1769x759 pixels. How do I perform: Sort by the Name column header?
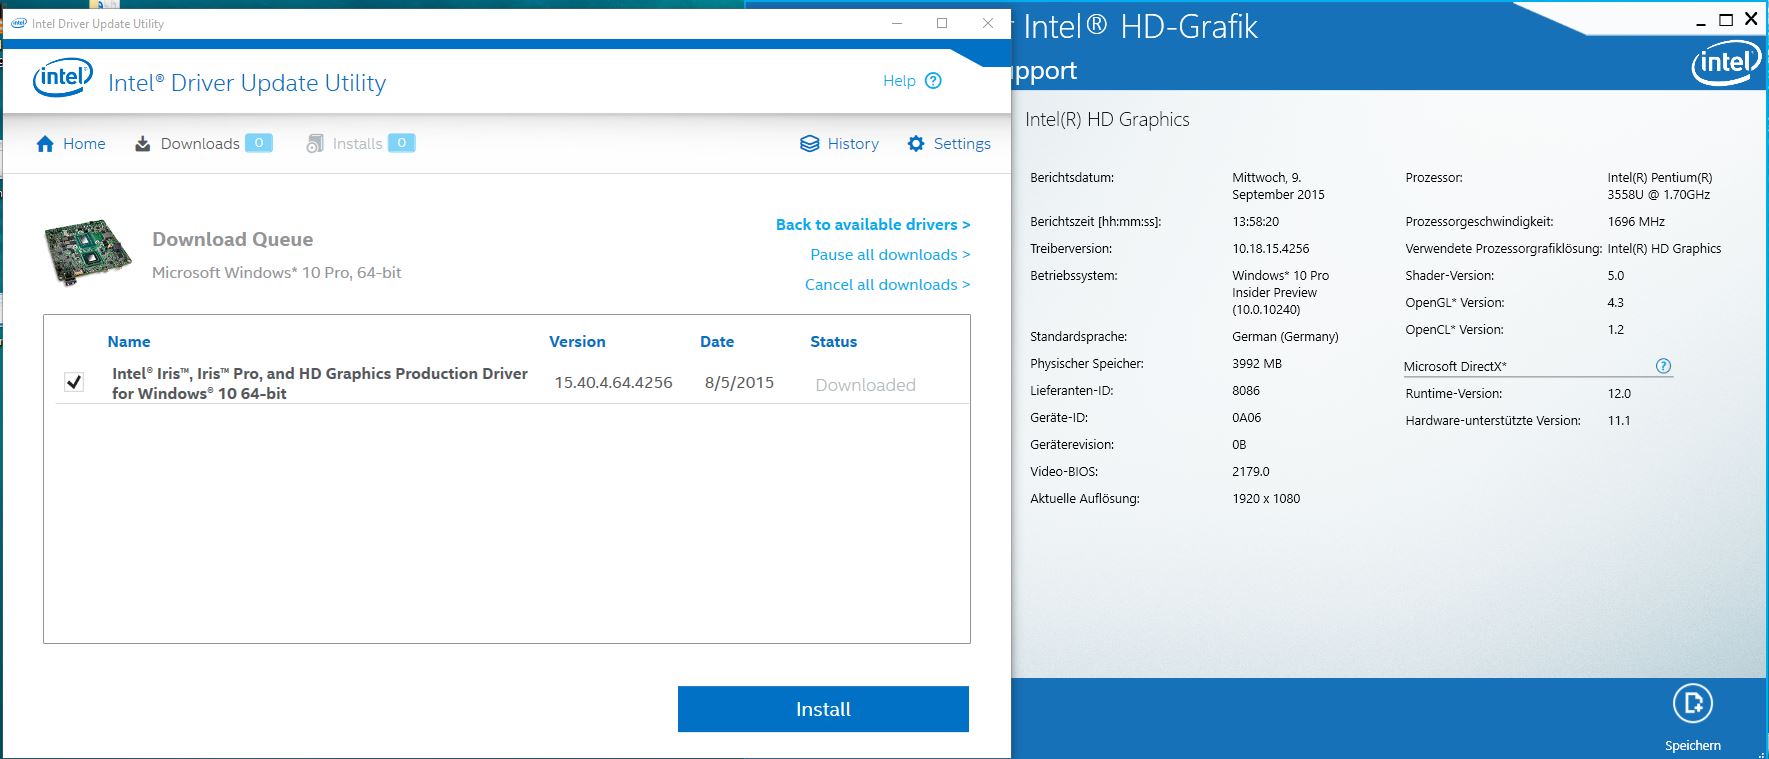click(129, 342)
